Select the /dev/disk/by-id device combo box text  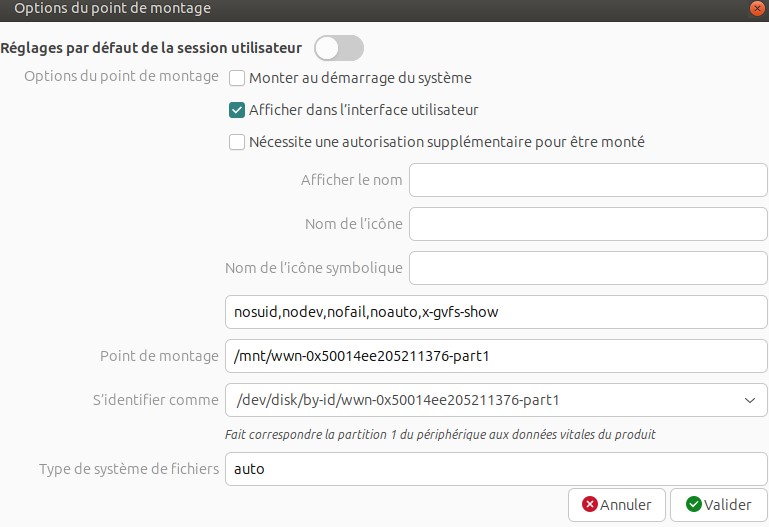[398, 400]
